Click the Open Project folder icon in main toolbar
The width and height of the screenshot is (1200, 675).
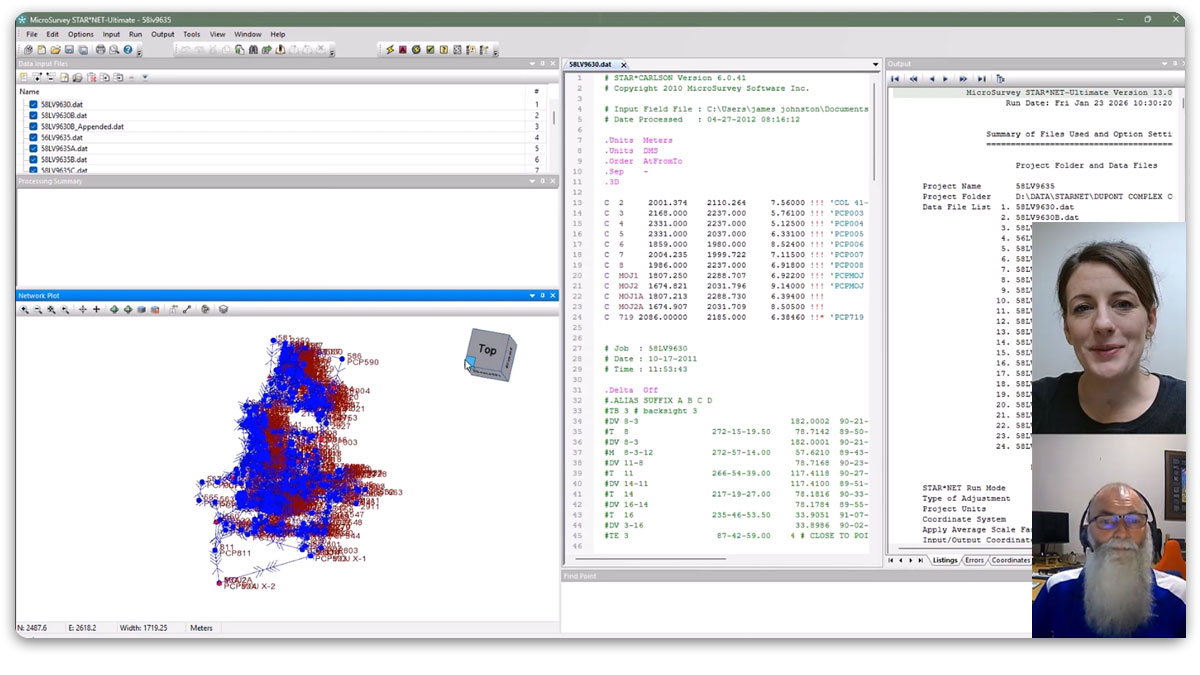(56, 50)
